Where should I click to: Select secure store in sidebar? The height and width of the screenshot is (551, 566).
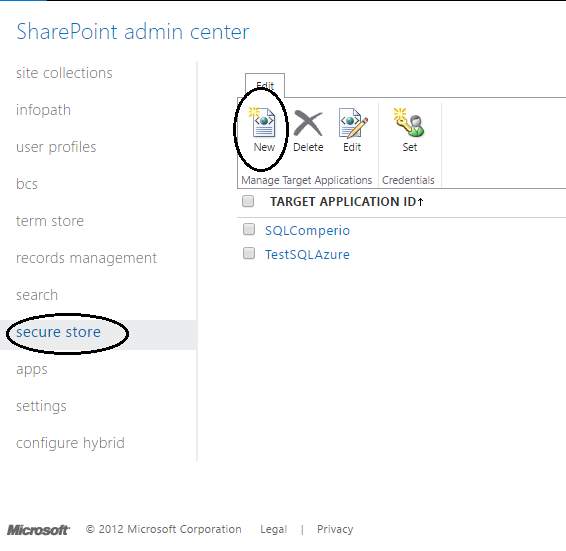pyautogui.click(x=58, y=332)
